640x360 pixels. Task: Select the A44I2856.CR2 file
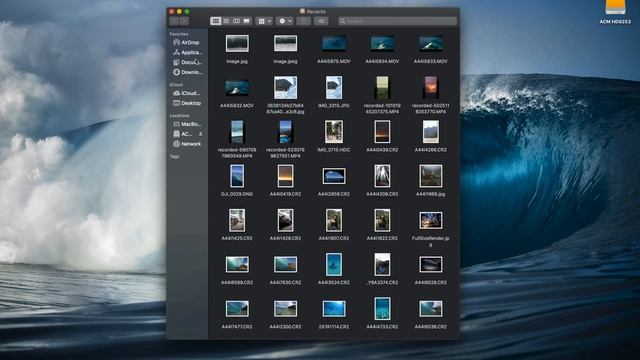point(334,176)
